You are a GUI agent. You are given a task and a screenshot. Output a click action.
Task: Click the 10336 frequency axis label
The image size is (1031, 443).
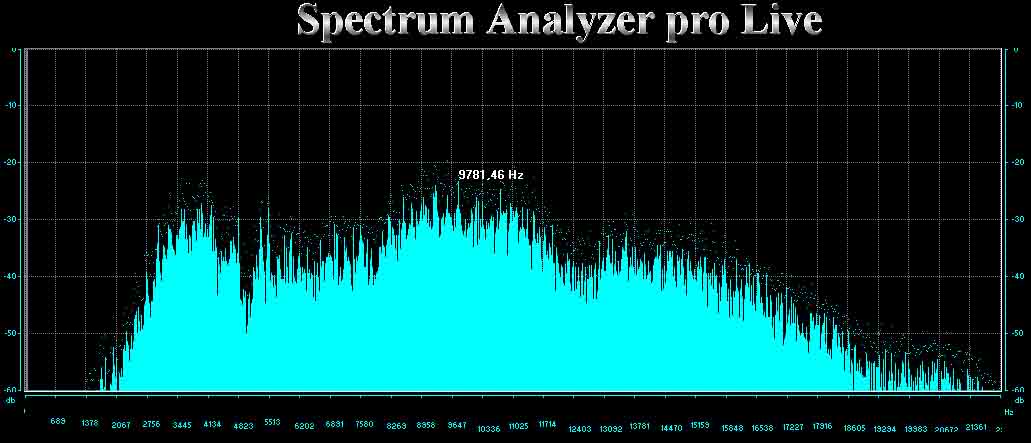(489, 429)
